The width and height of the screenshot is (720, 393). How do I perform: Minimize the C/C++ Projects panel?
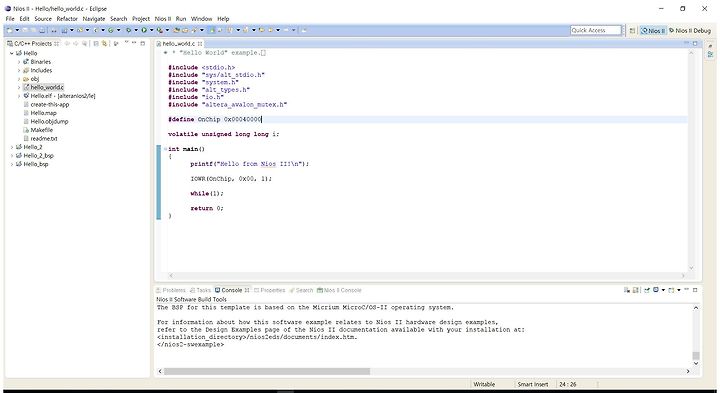134,43
